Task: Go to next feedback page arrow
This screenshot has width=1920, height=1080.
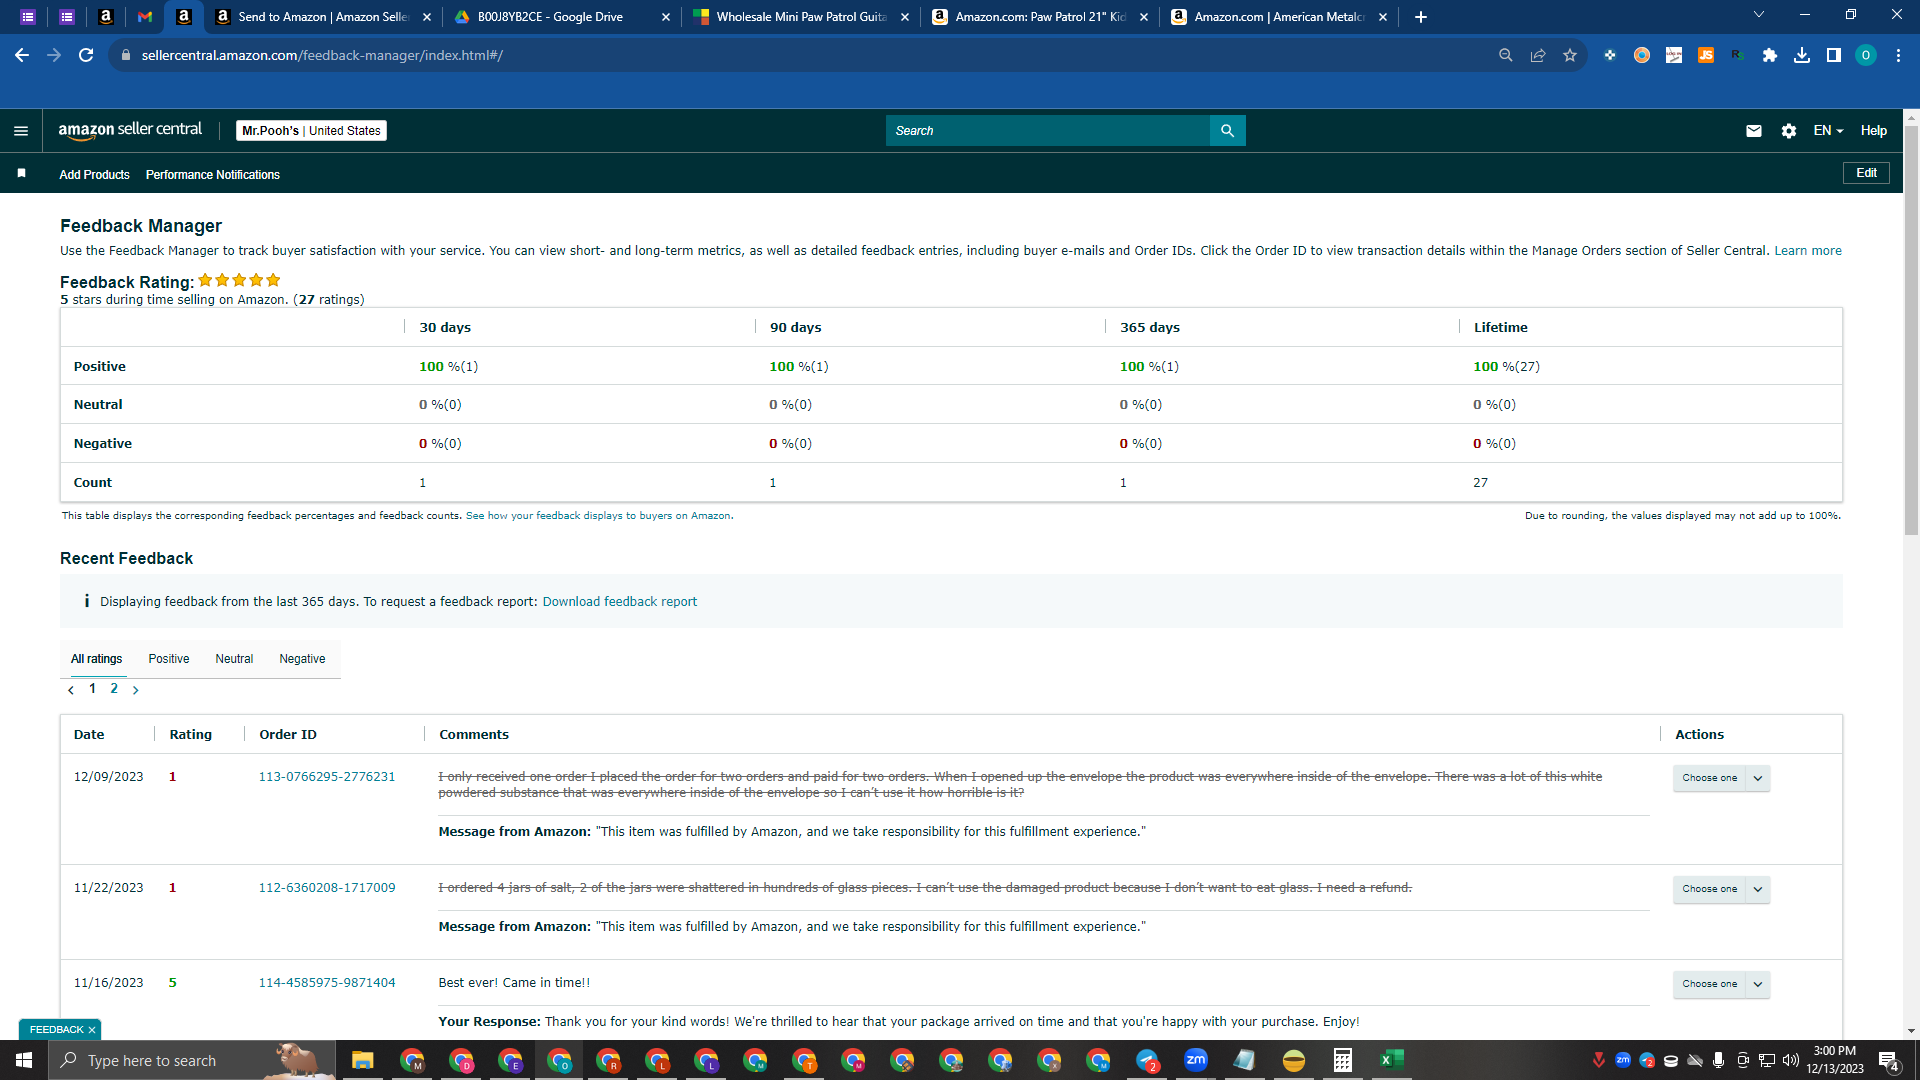Action: pyautogui.click(x=136, y=690)
